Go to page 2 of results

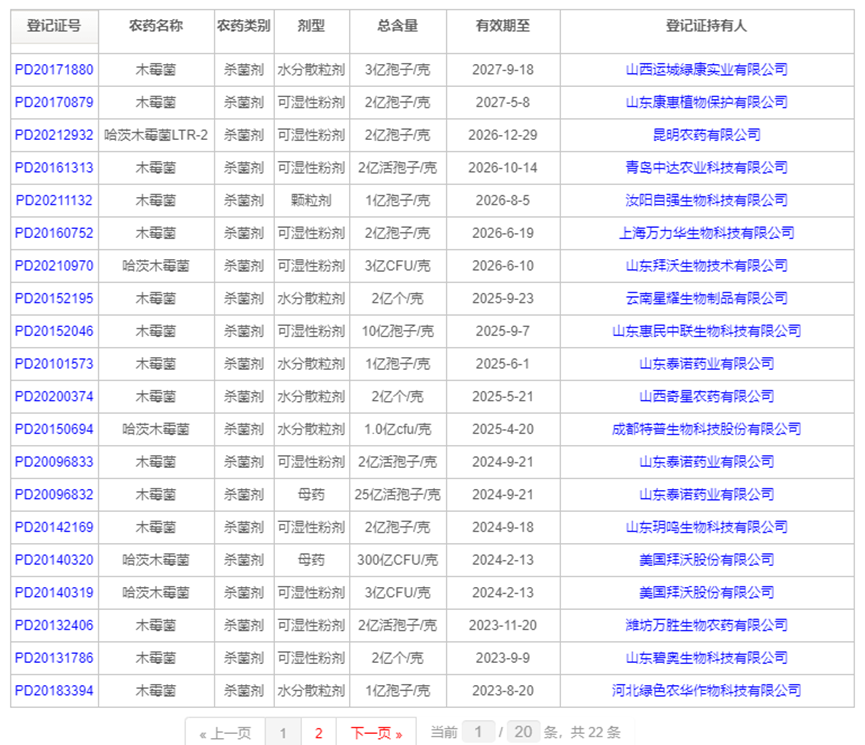click(318, 733)
